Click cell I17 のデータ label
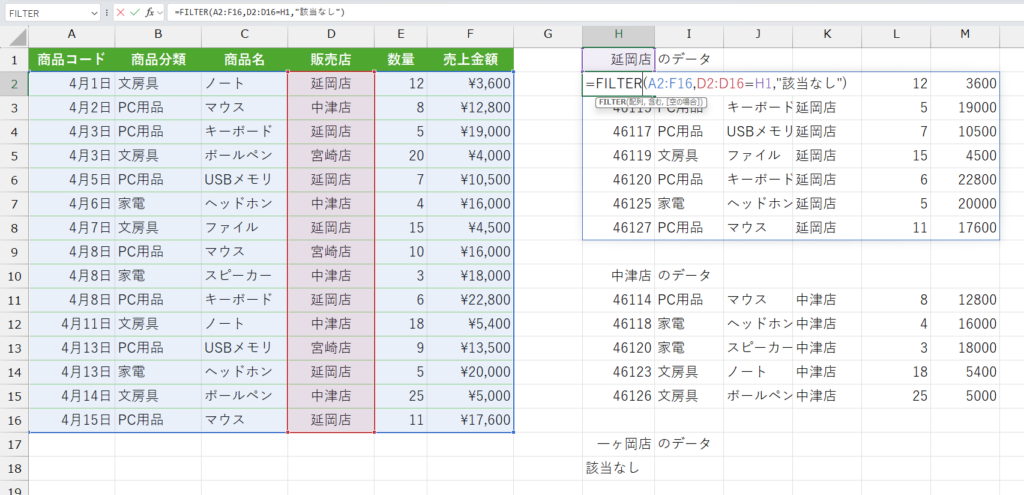1024x495 pixels. point(689,444)
